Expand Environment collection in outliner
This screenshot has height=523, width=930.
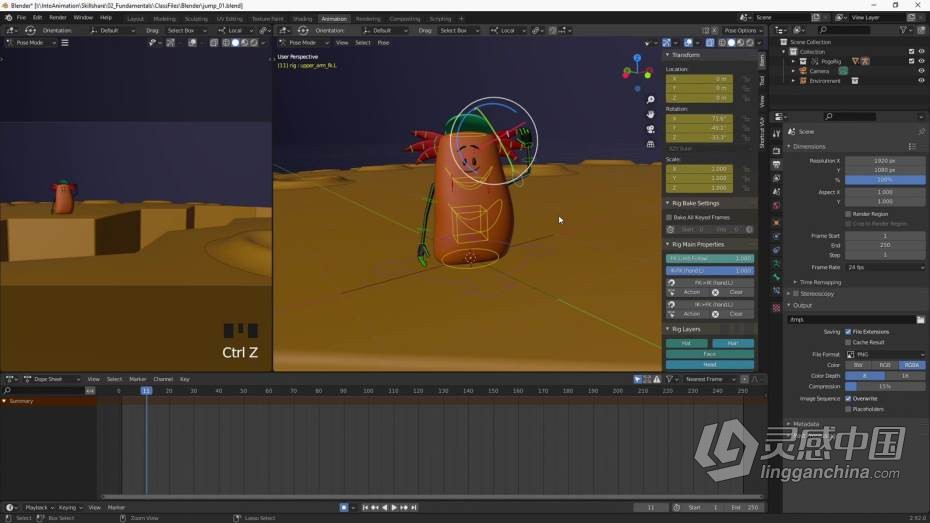(794, 81)
